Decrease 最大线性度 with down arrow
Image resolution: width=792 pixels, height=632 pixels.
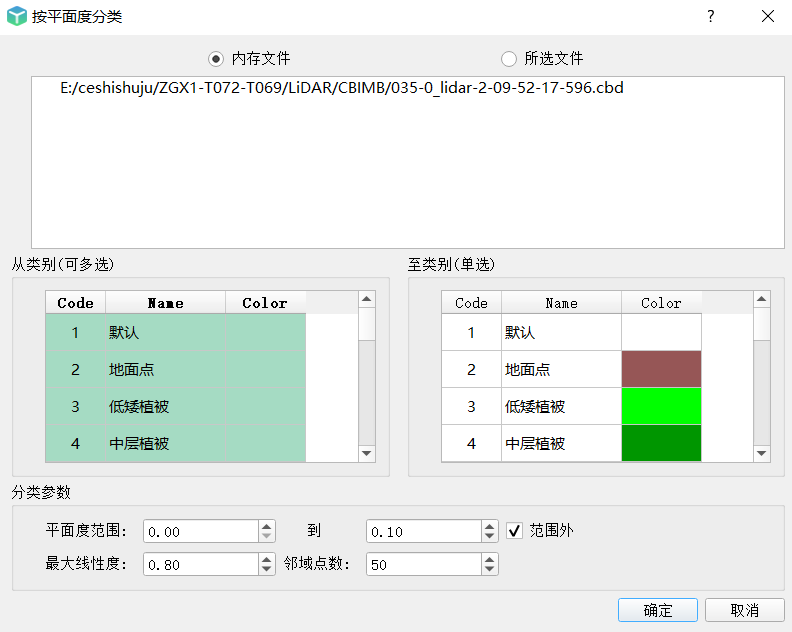(267, 569)
